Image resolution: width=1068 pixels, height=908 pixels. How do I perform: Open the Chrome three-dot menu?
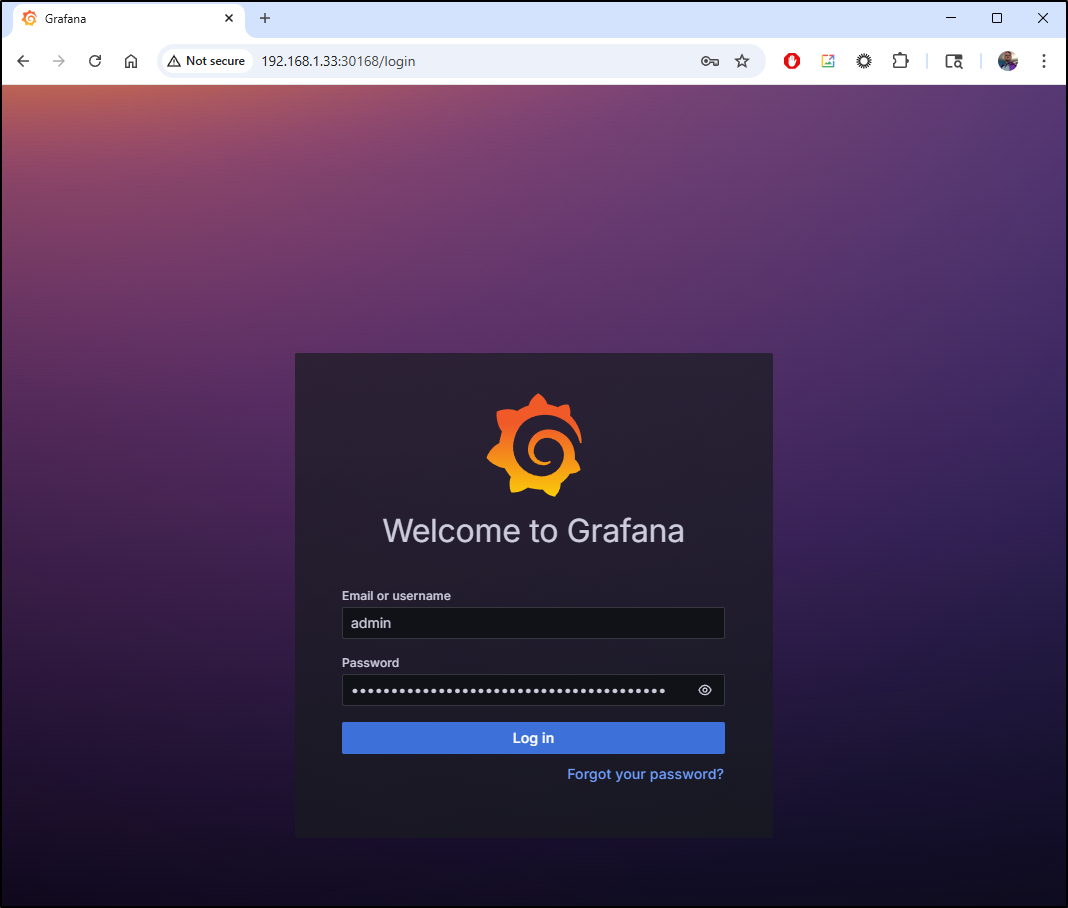coord(1043,61)
